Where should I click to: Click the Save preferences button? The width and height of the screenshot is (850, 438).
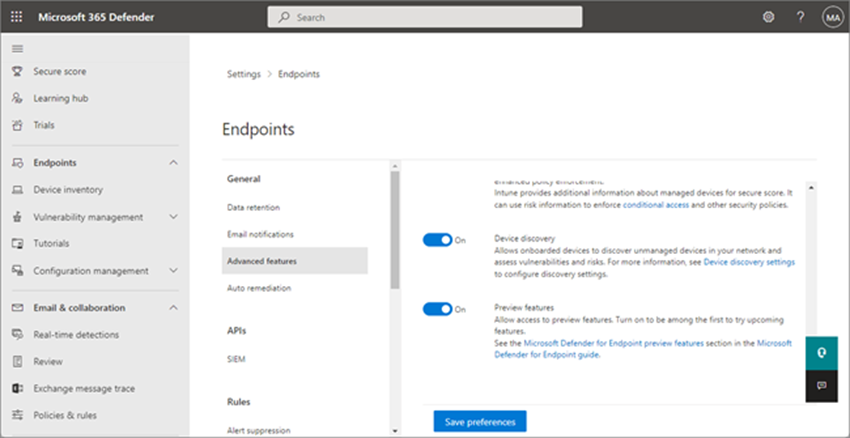[x=480, y=422]
